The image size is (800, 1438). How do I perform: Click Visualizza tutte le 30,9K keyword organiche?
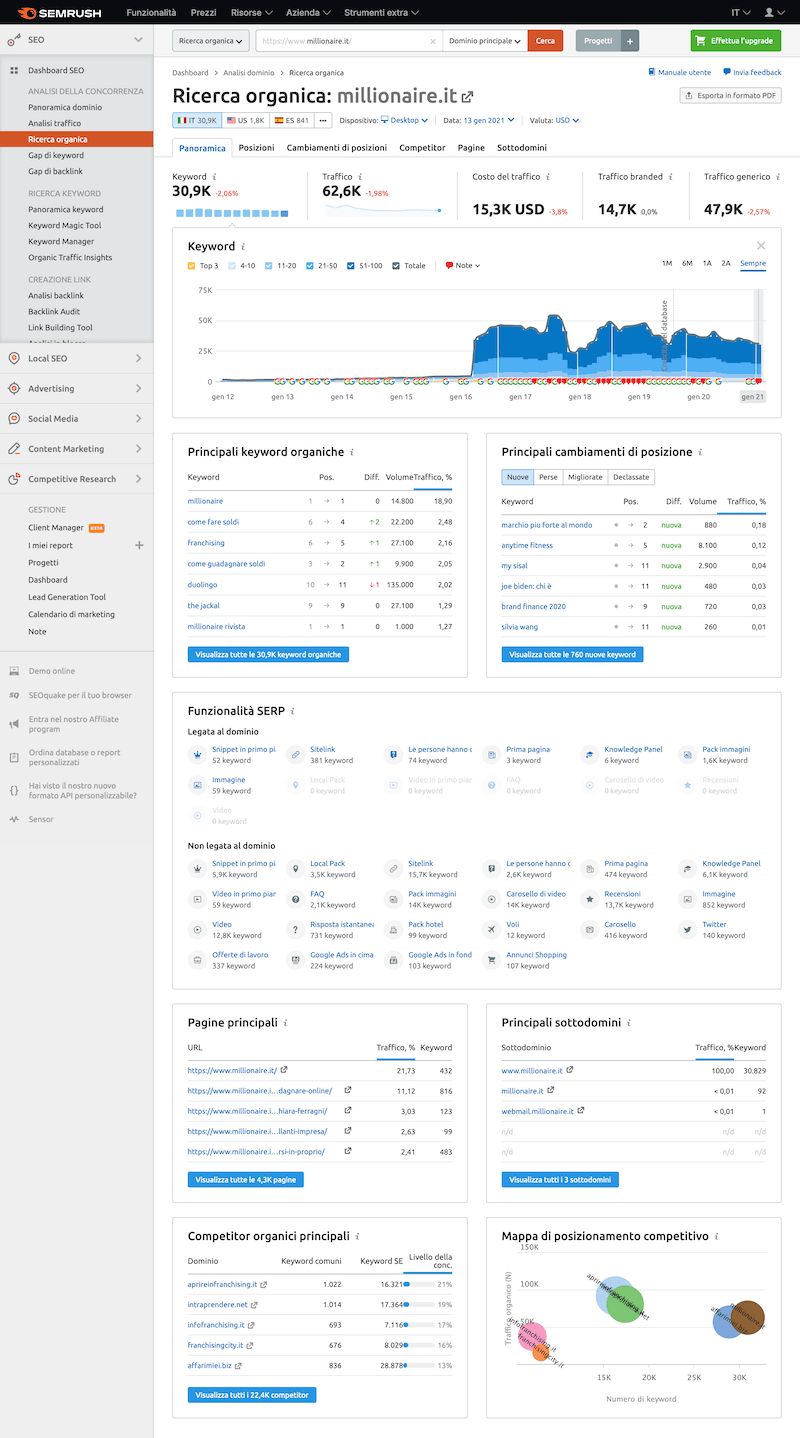[x=267, y=654]
